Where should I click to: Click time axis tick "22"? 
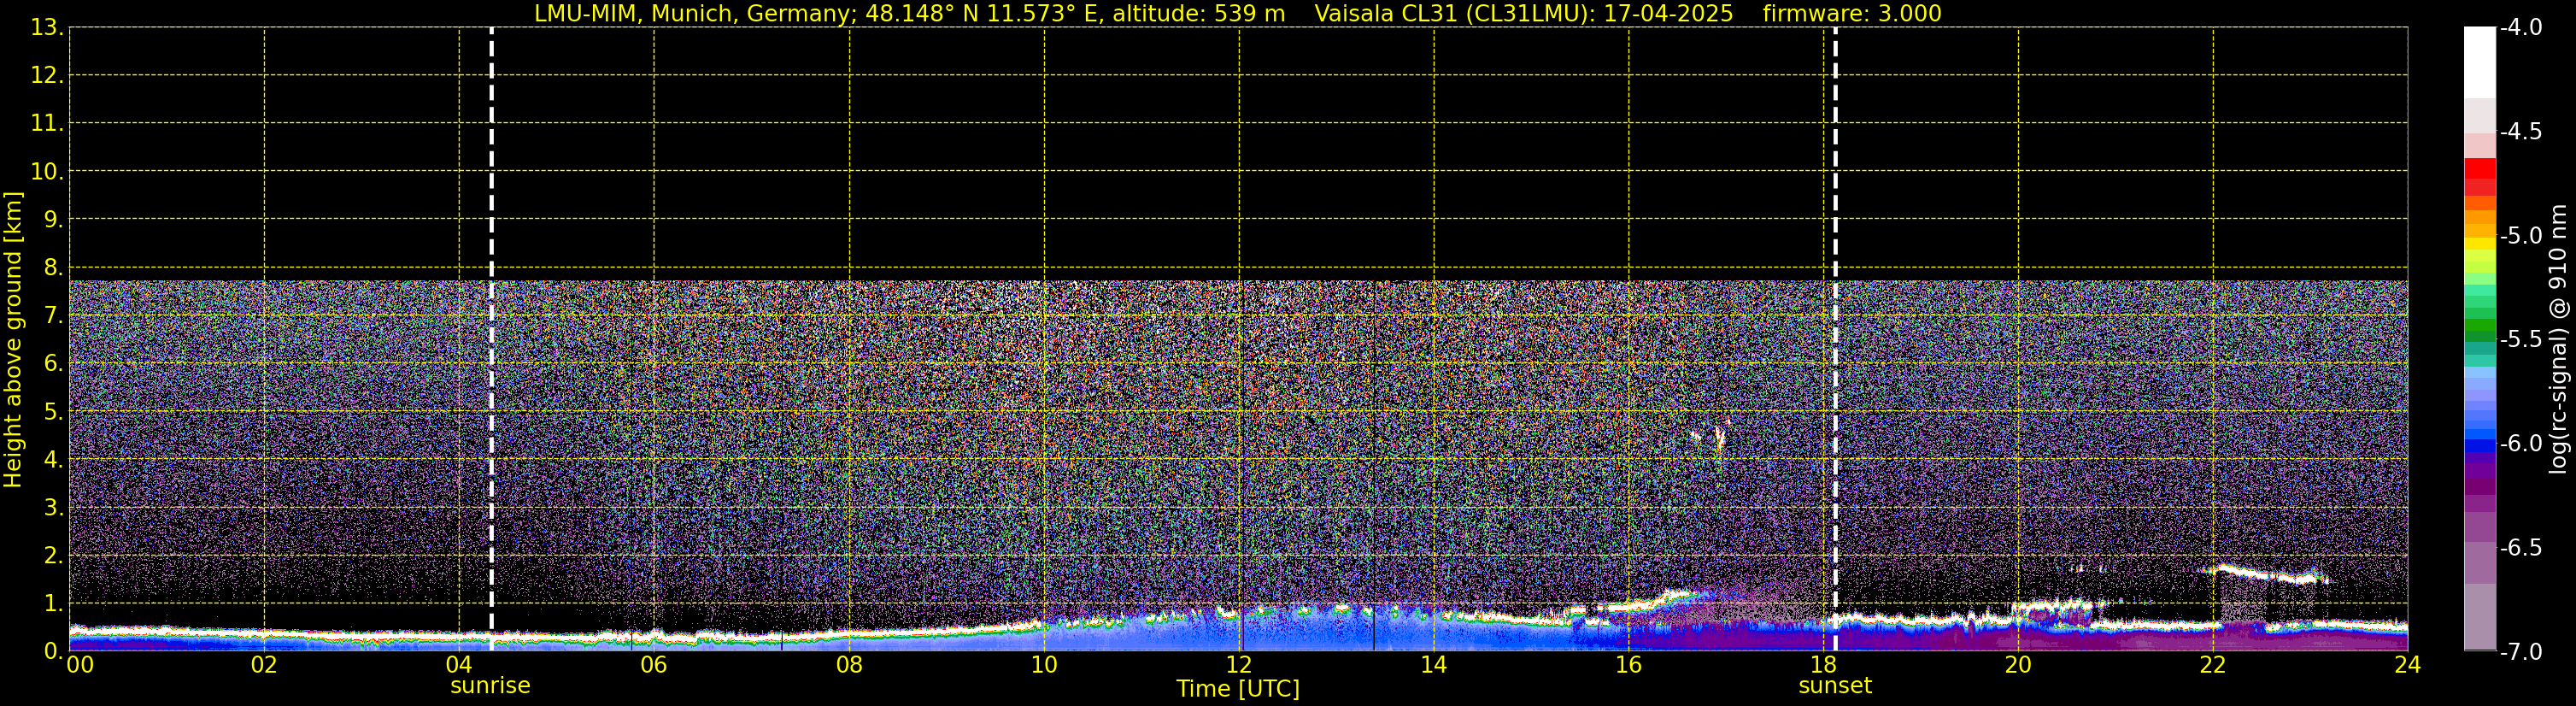(2213, 666)
